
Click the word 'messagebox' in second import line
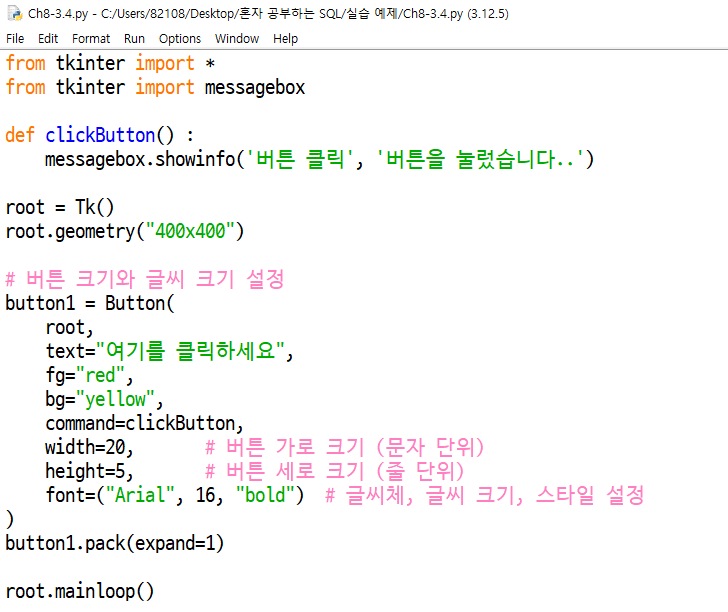255,87
